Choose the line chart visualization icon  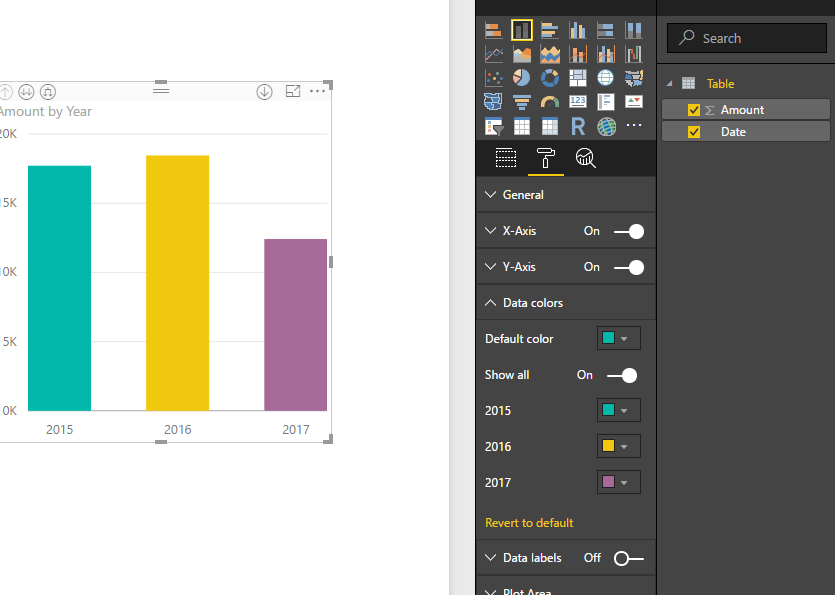click(x=494, y=54)
